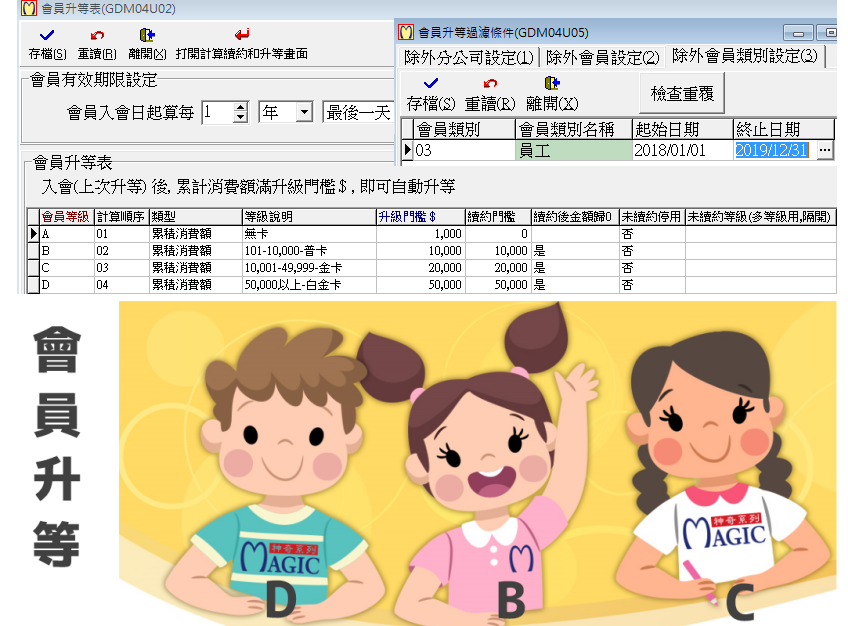Click 重讀(R) icon in 會員升等過濾條件 window
This screenshot has height=626, width=848.
490,83
